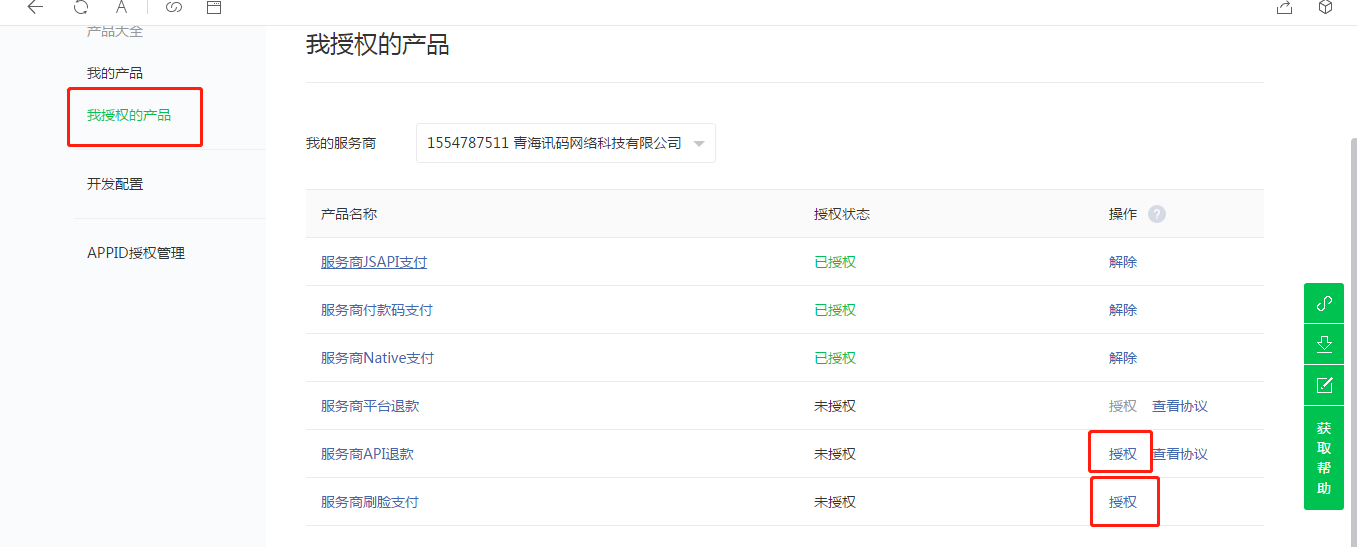1357x547 pixels.
Task: Copy page link with chain icon
Action: click(174, 7)
